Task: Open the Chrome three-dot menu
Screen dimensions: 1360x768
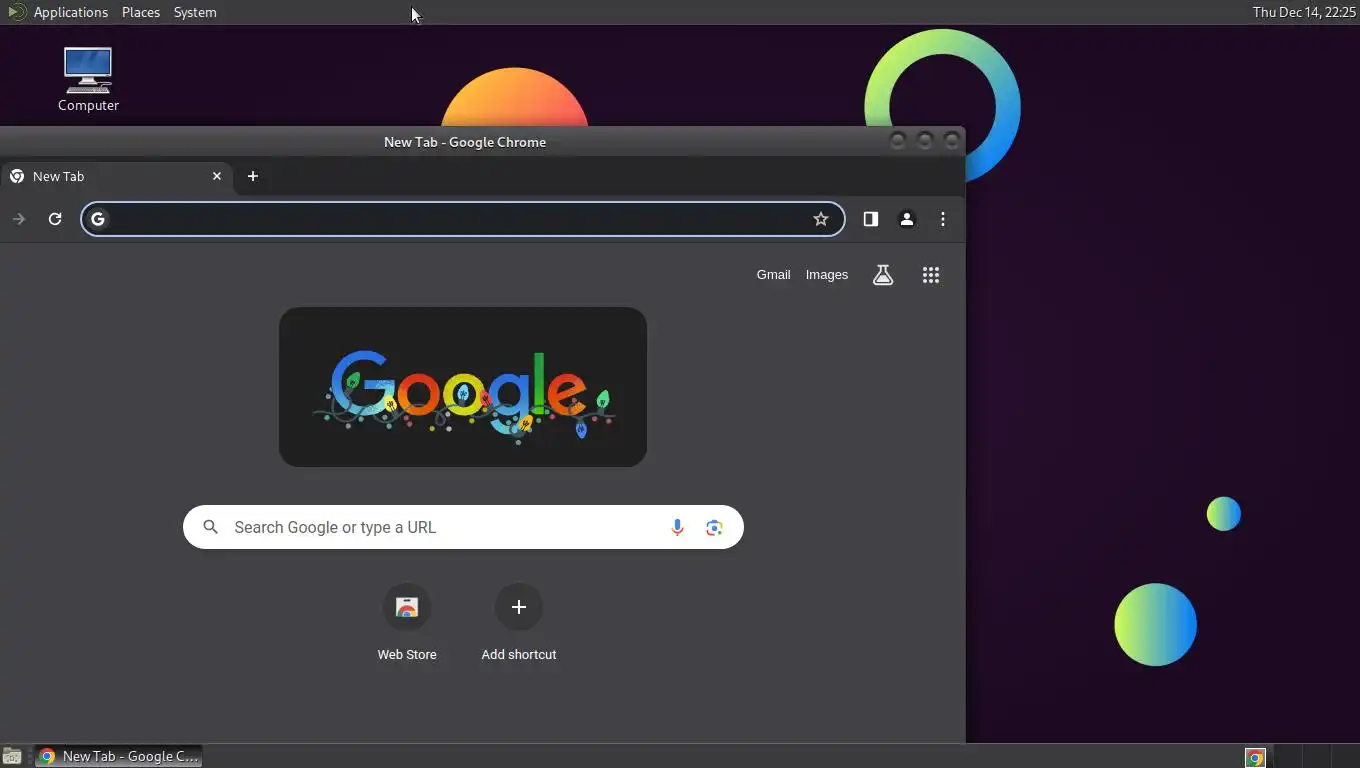Action: [943, 219]
